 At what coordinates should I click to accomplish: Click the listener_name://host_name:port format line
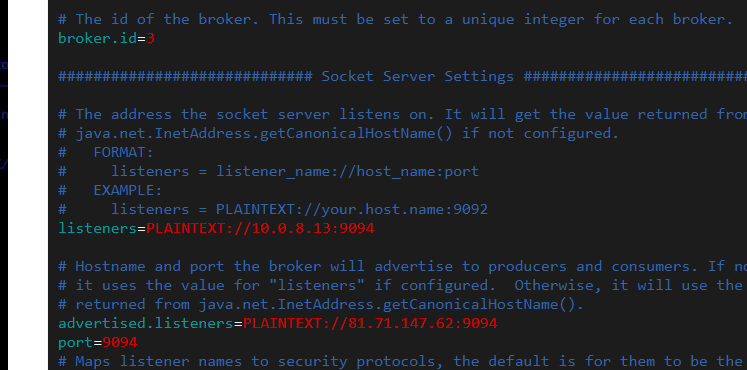coord(347,171)
